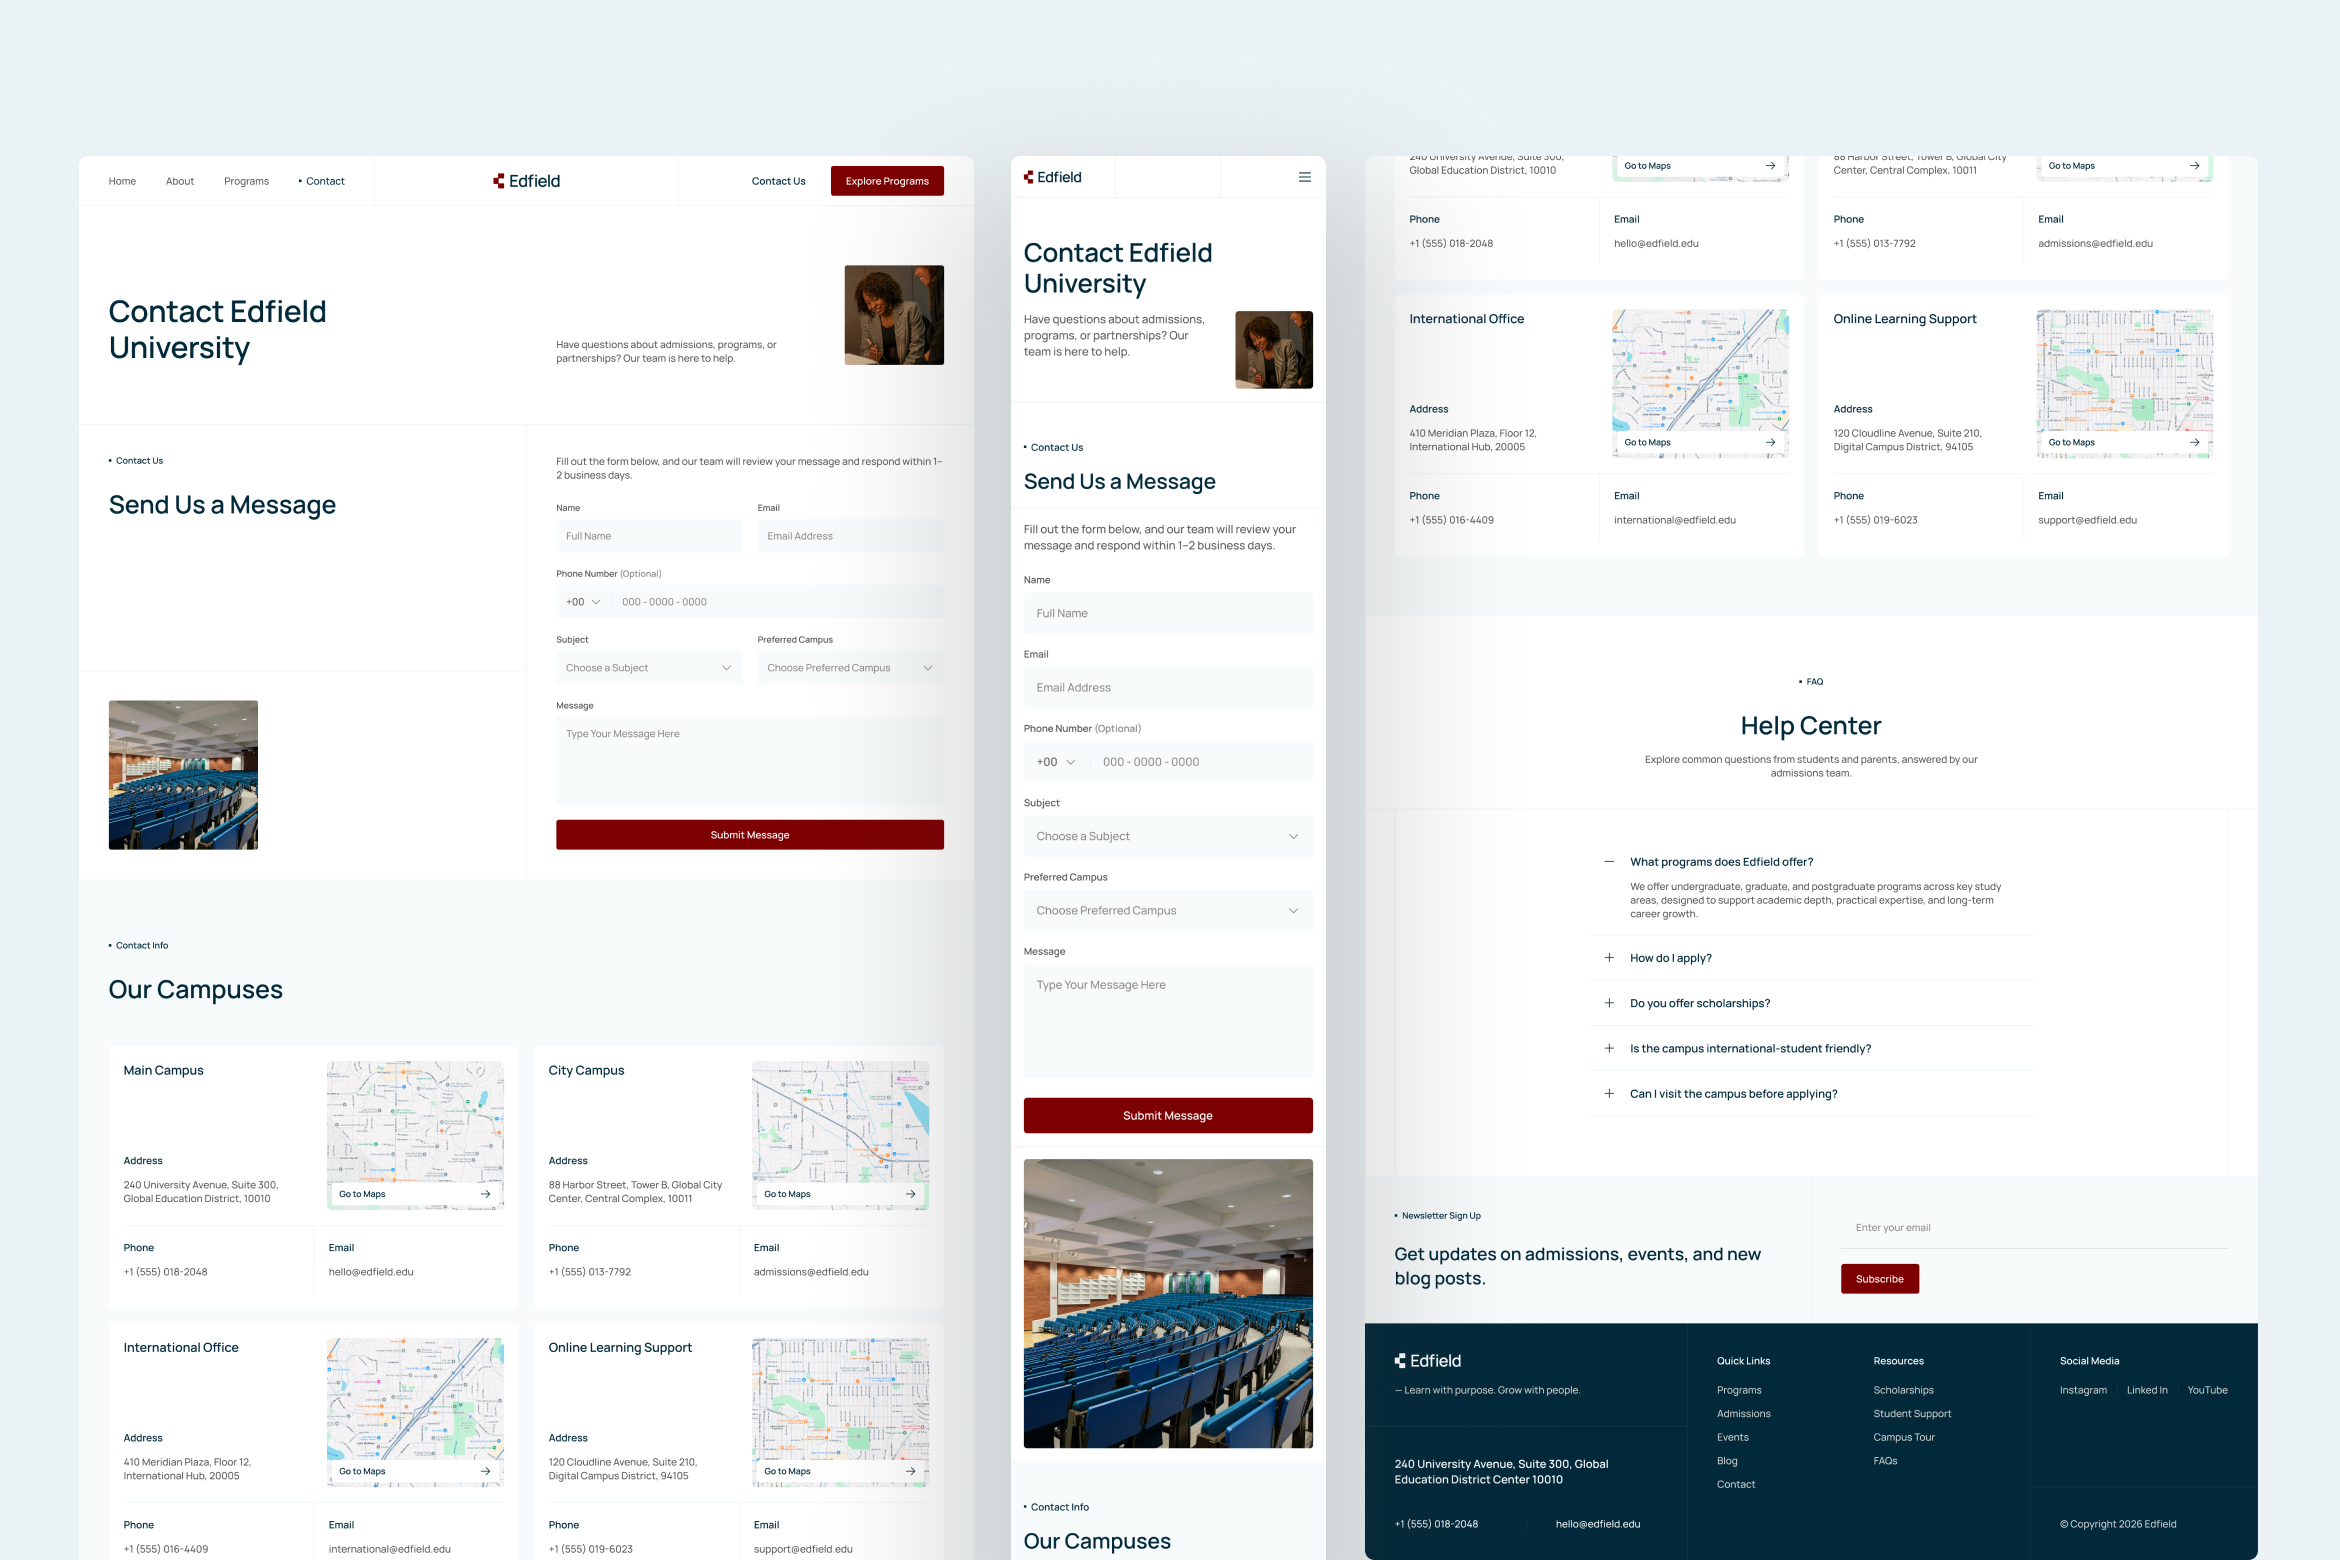
Task: Click the 'Enter your email' newsletter field
Action: tap(2030, 1228)
